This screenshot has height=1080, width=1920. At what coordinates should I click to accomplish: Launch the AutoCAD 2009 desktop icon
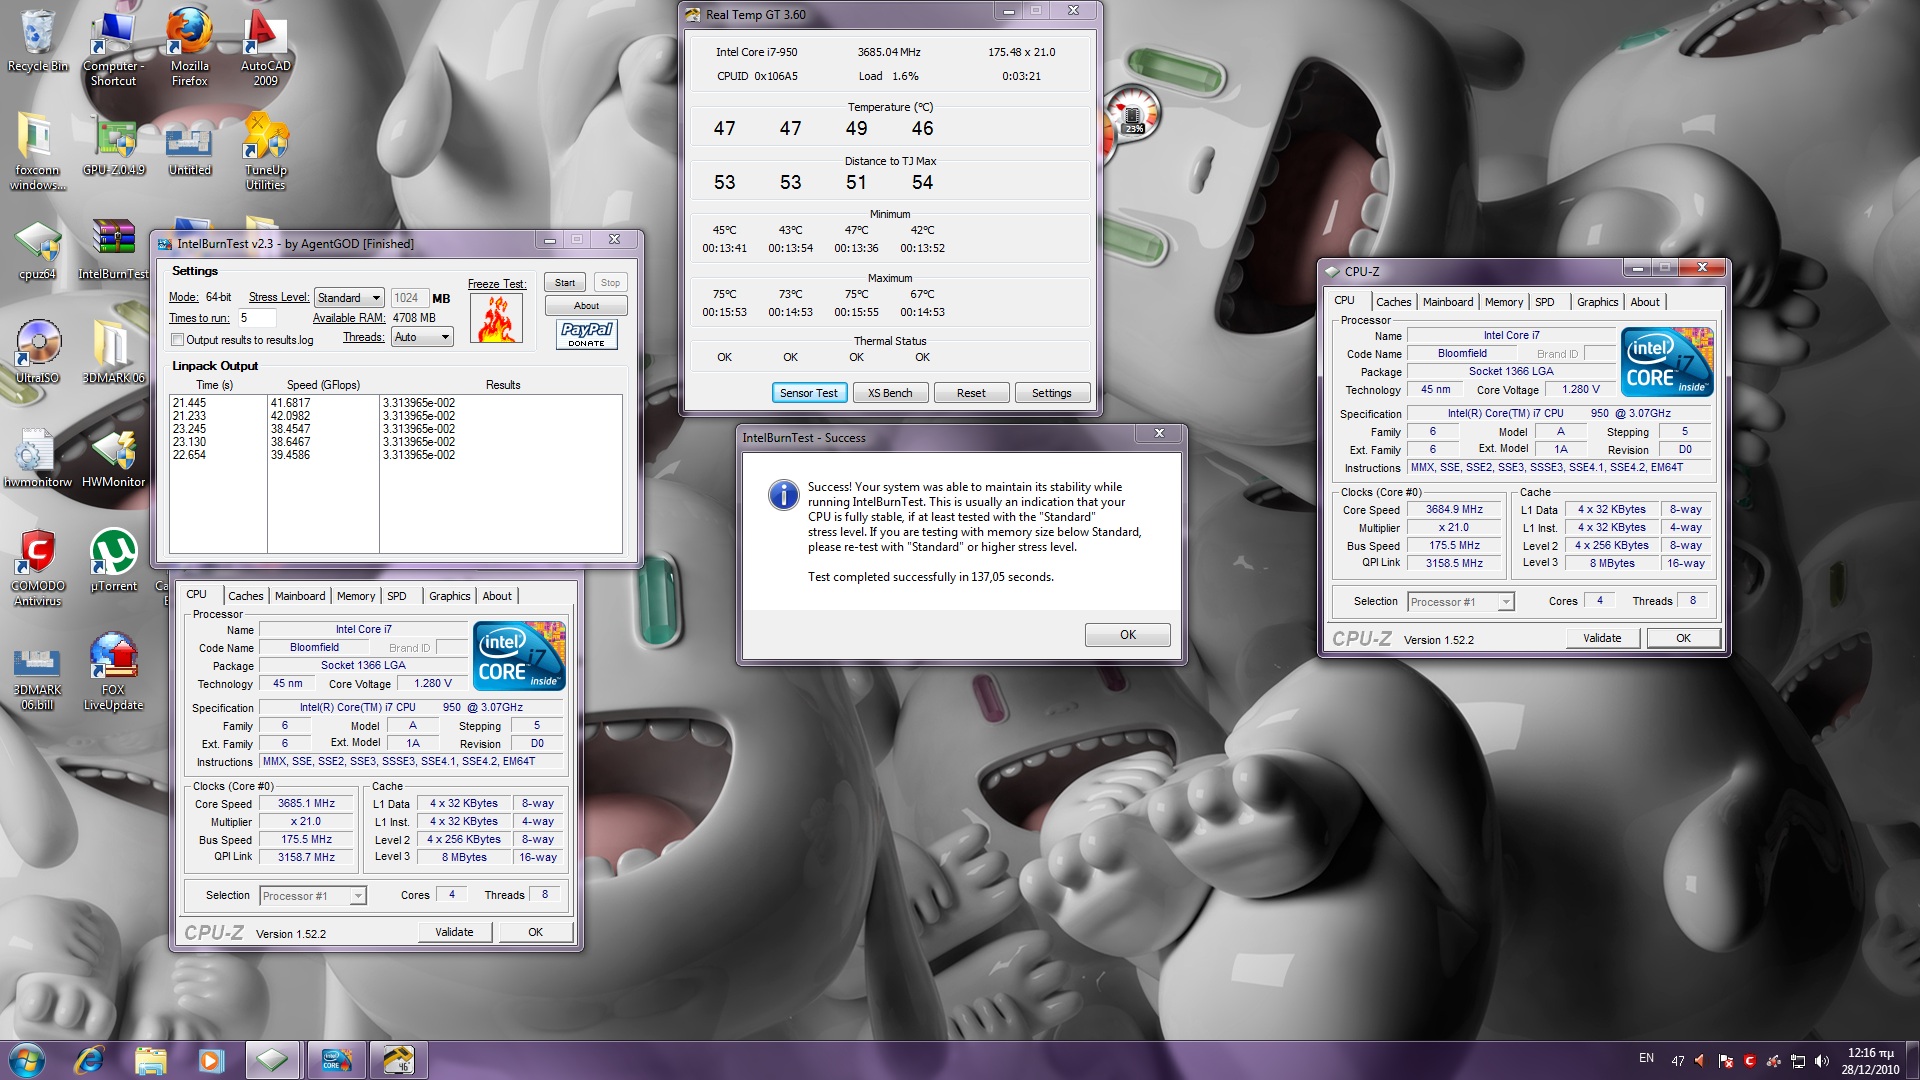[x=265, y=47]
